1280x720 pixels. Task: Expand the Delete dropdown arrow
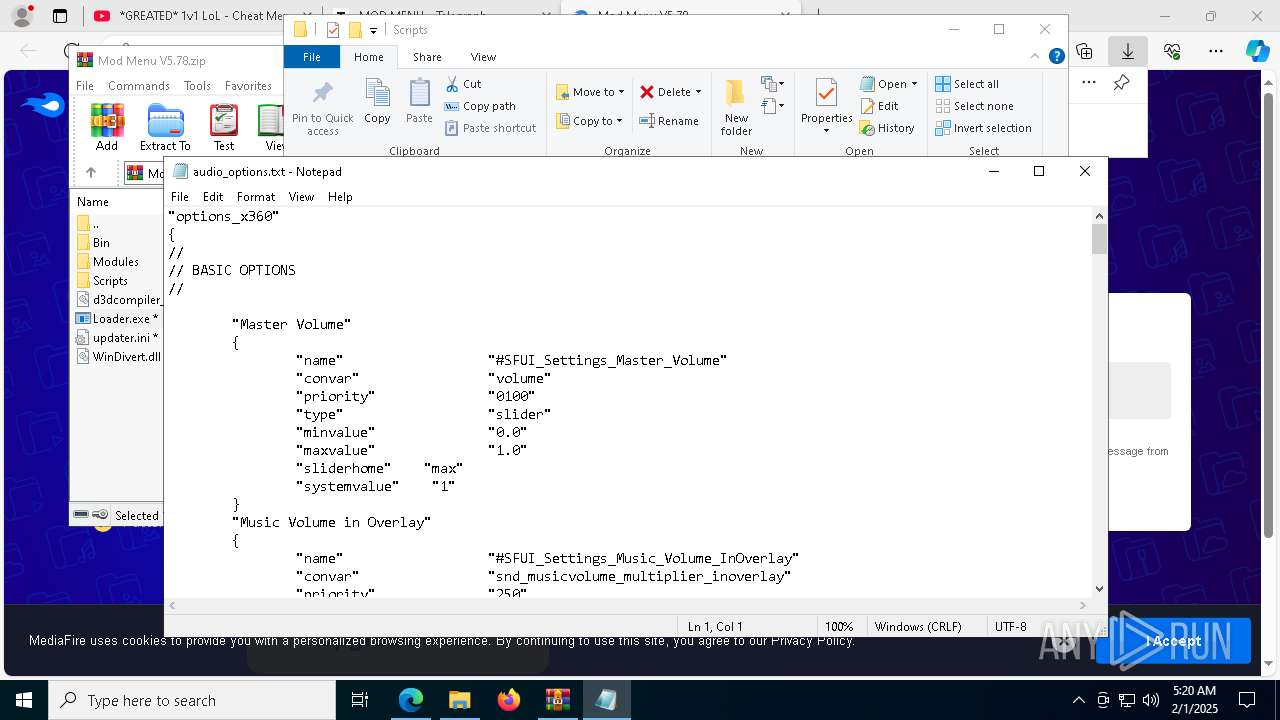(698, 92)
